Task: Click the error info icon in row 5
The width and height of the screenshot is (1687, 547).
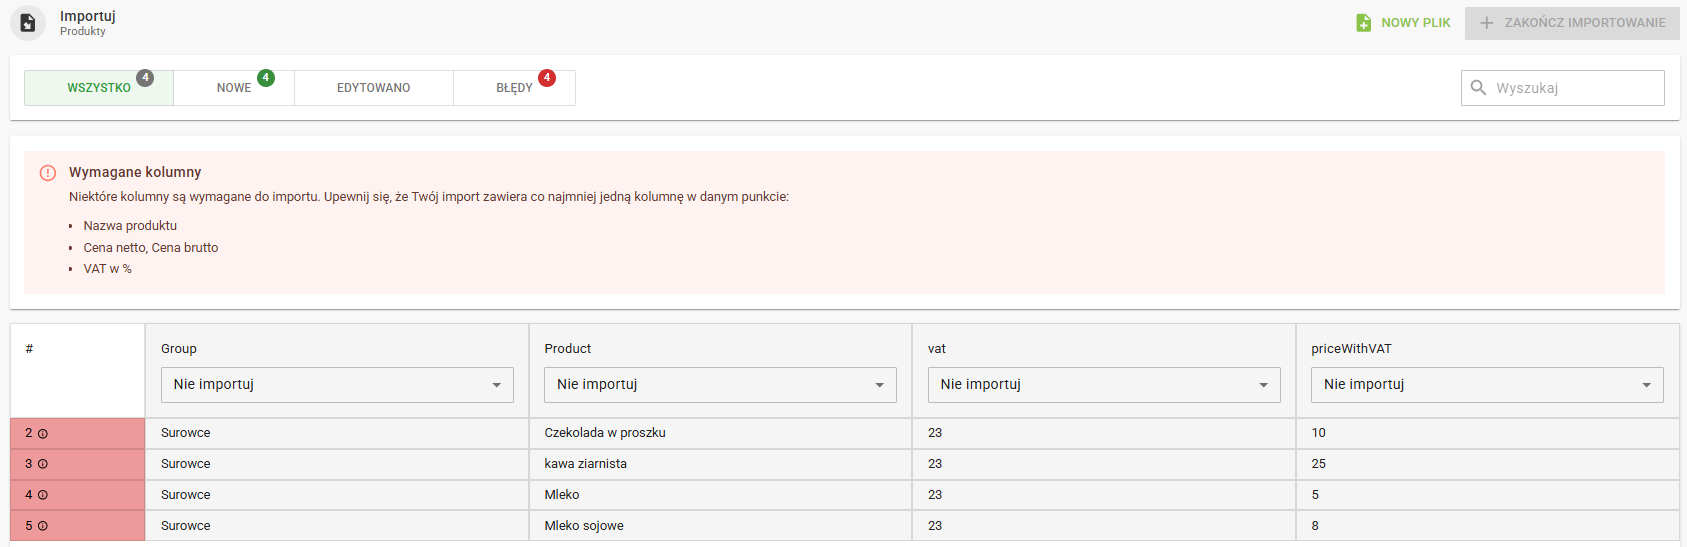Action: click(x=43, y=527)
